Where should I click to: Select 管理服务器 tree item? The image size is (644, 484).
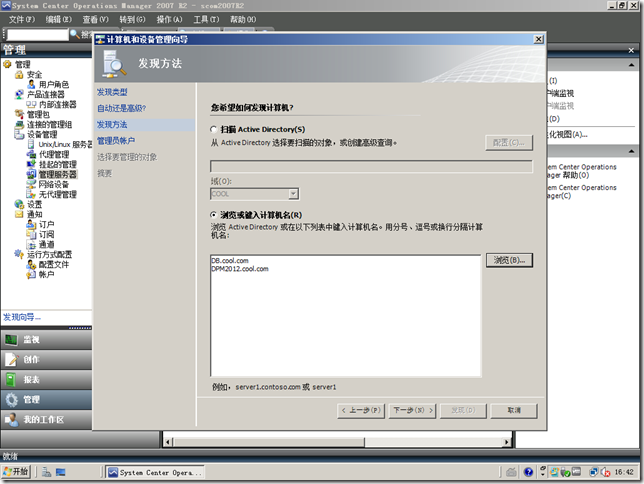coord(58,174)
